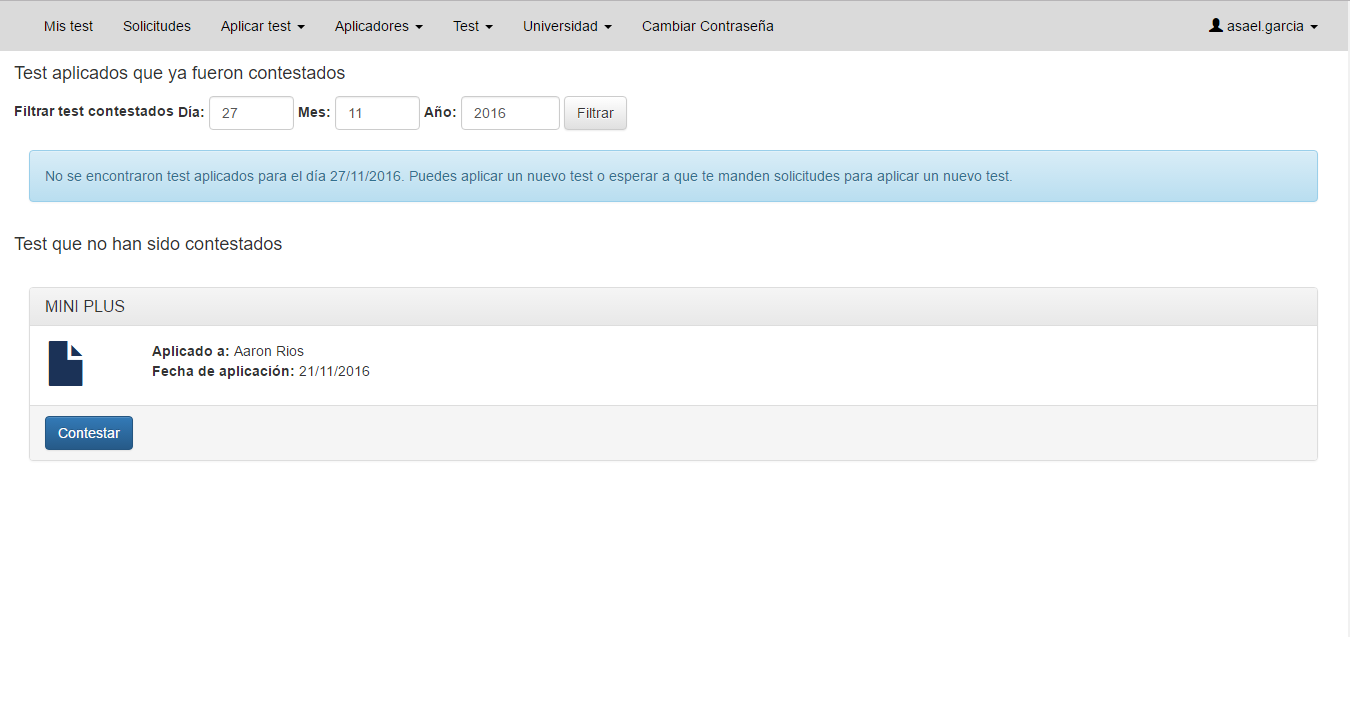Click the user profile icon beside asael.garcia
Viewport: 1350px width, 716px height.
click(1216, 26)
